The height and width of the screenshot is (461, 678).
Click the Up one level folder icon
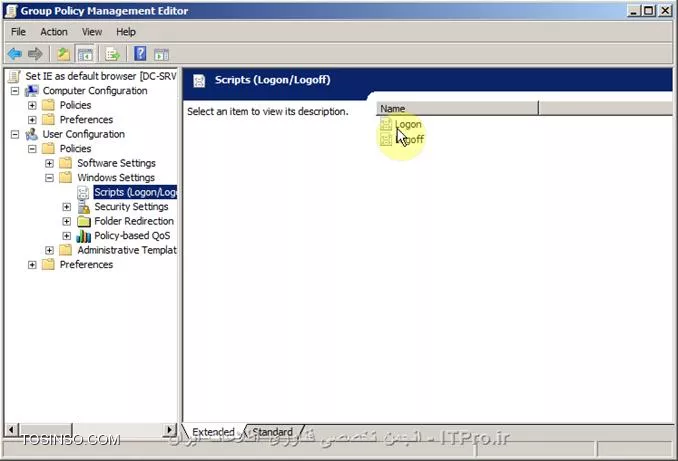pyautogui.click(x=64, y=54)
